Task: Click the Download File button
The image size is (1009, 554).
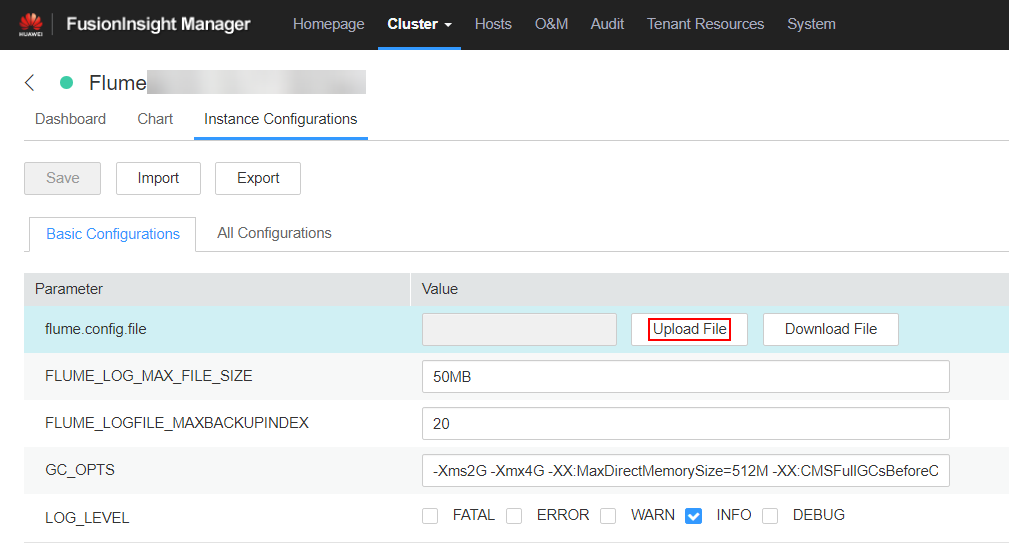Action: tap(830, 329)
